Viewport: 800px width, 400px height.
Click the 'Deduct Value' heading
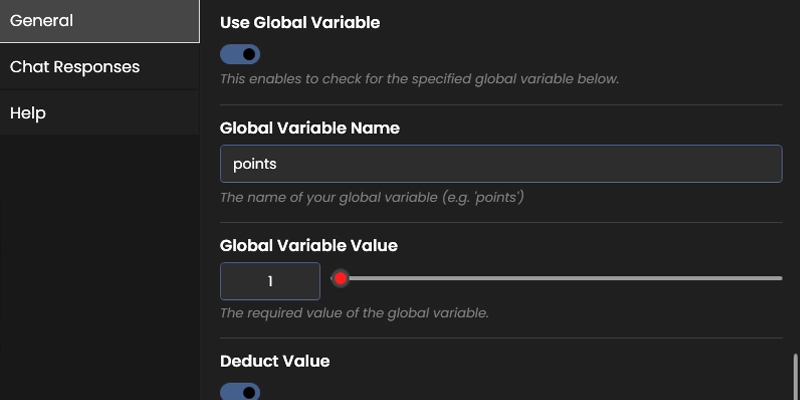(x=274, y=360)
